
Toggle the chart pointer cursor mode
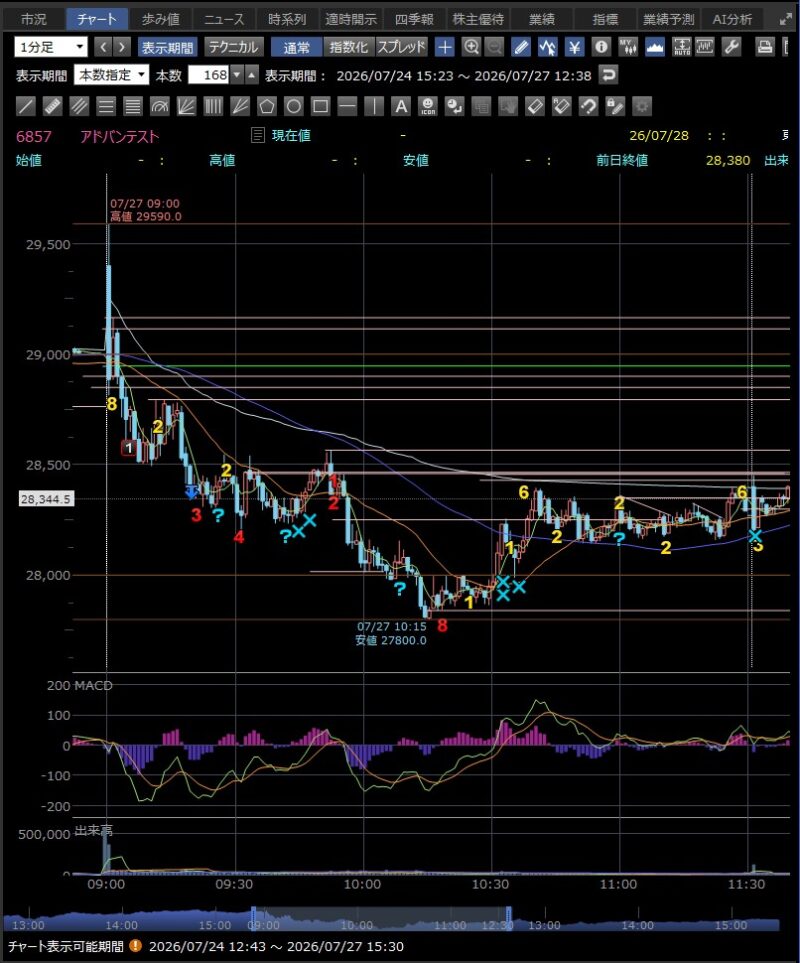pos(548,47)
